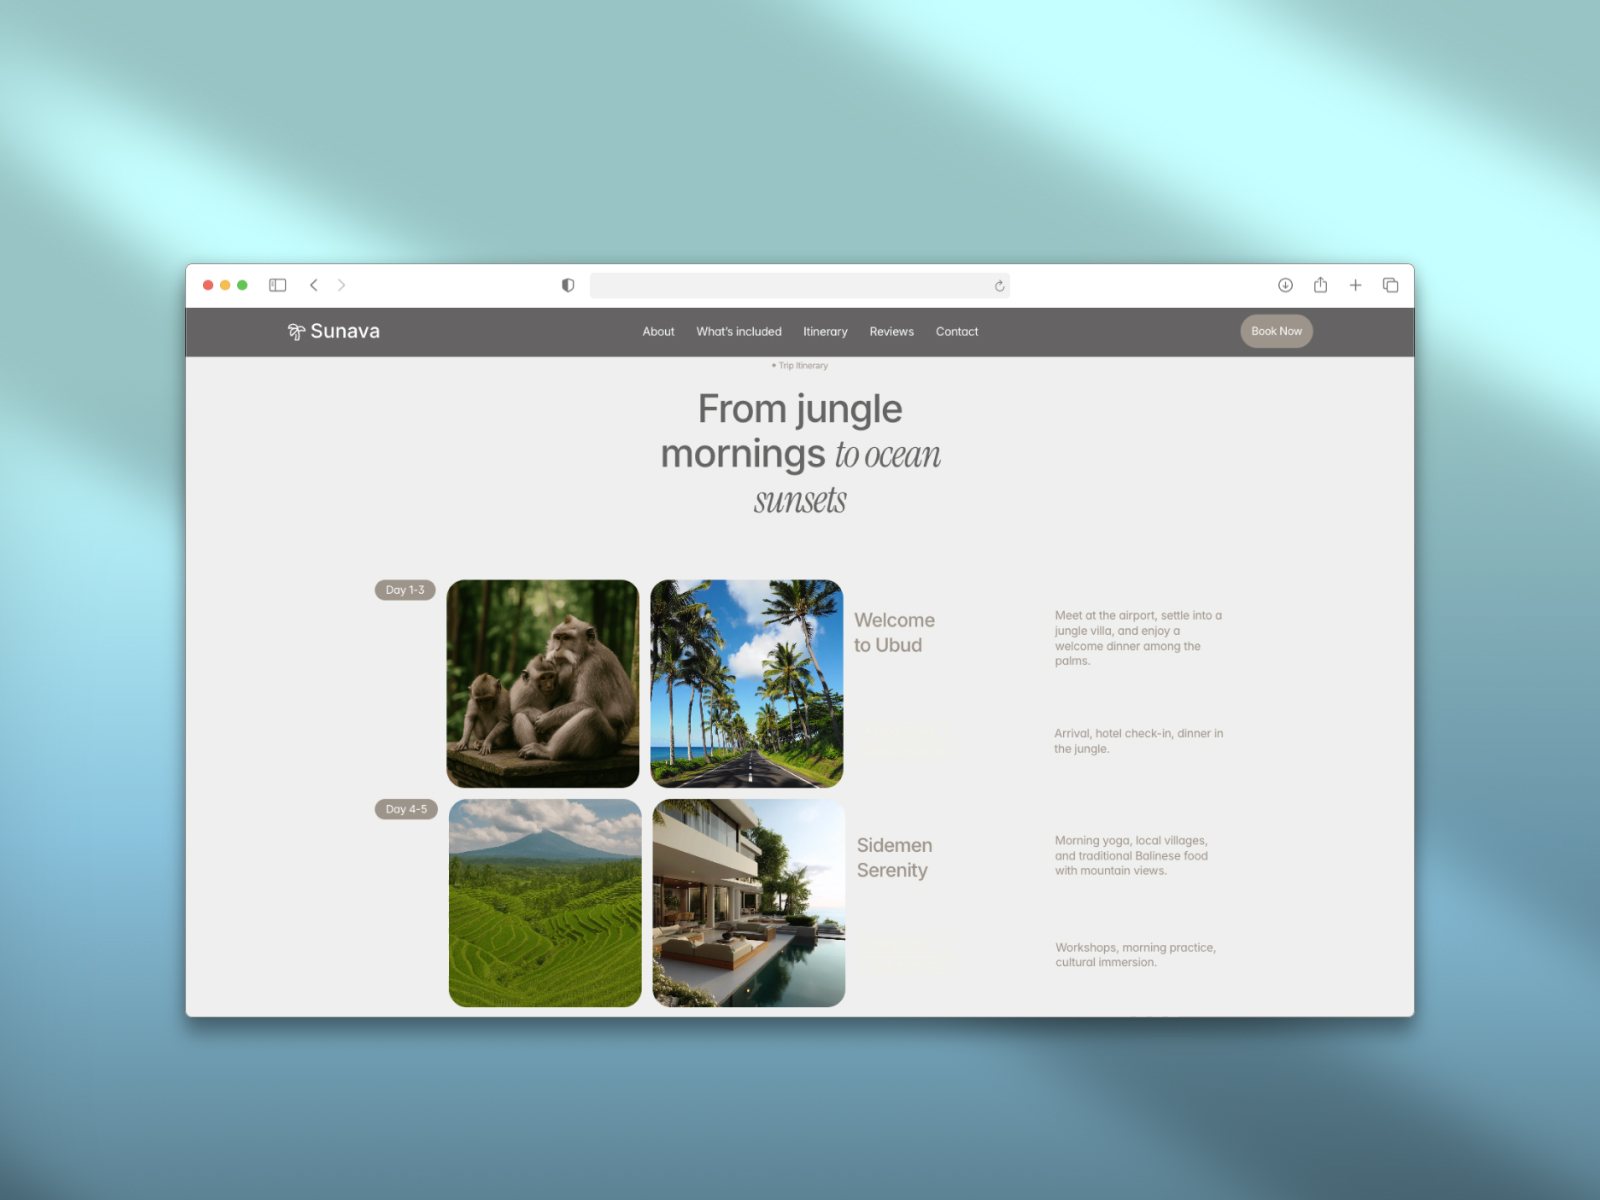
Task: Open the rice terraces mountain photo
Action: pyautogui.click(x=545, y=903)
